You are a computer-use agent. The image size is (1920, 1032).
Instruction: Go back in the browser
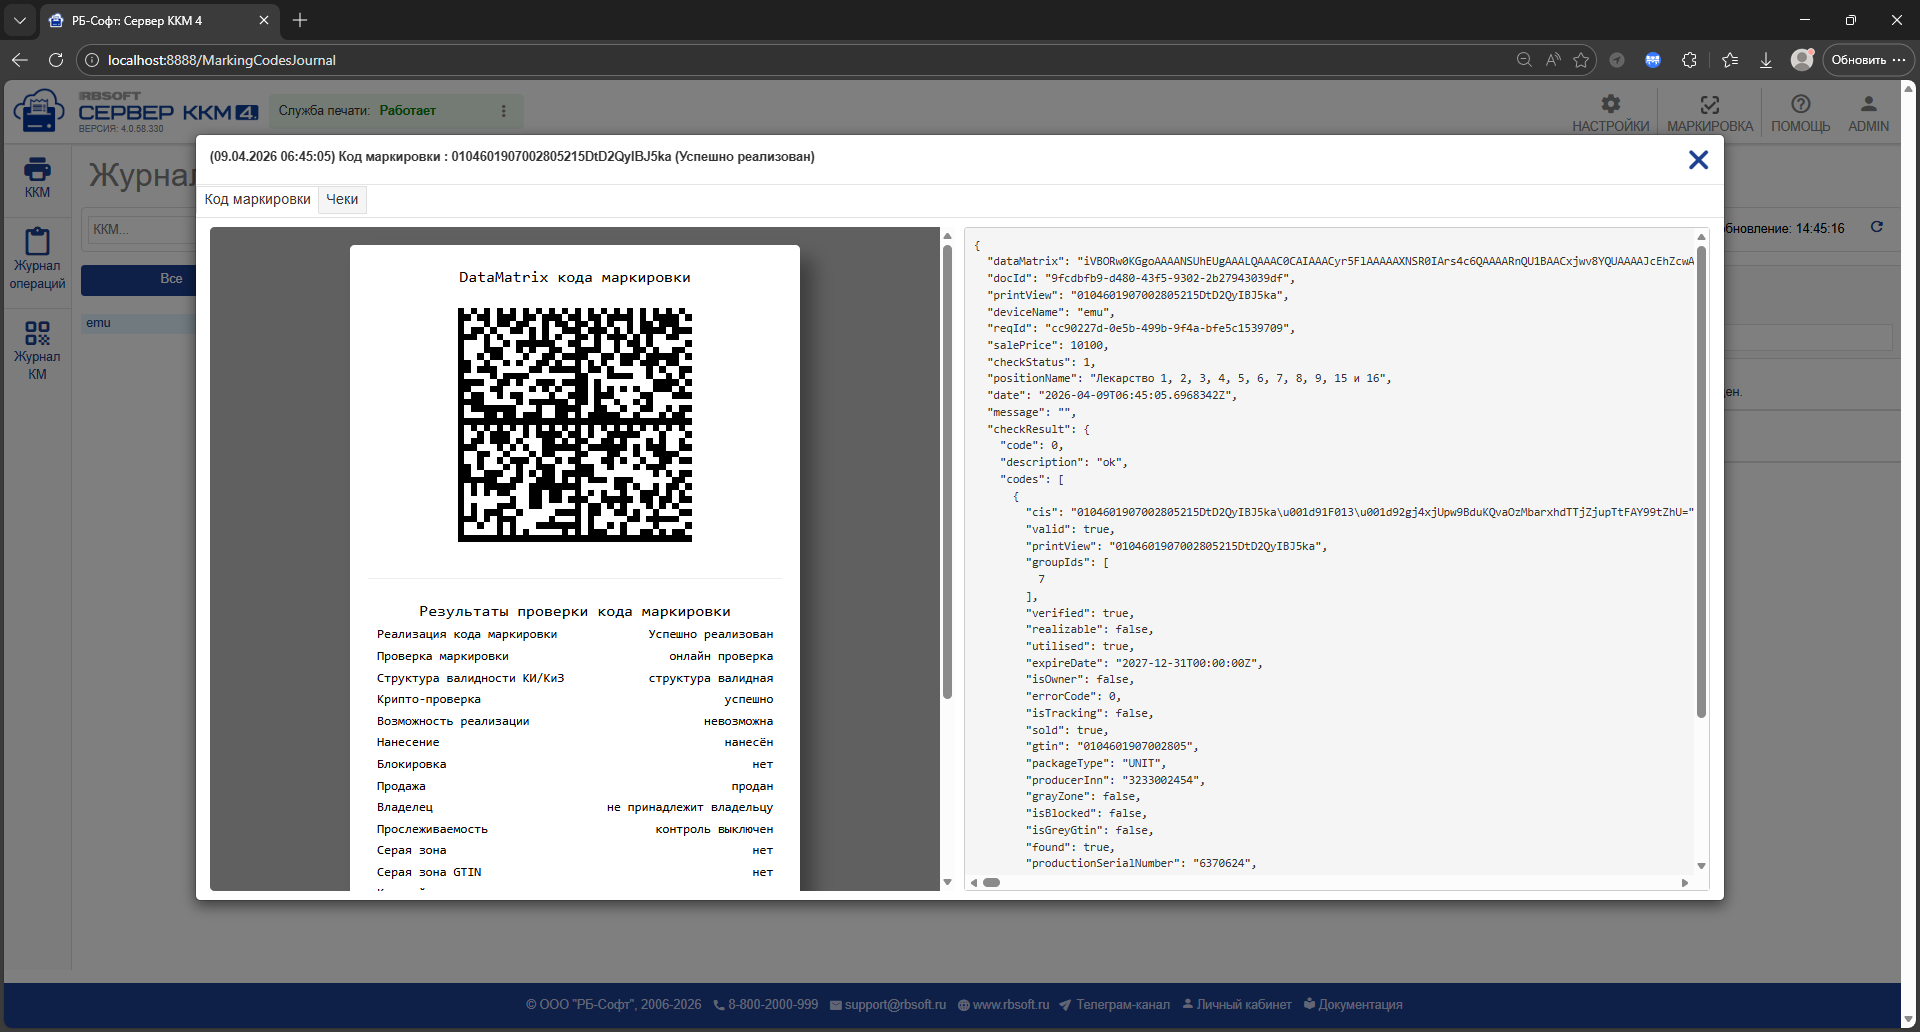tap(20, 60)
